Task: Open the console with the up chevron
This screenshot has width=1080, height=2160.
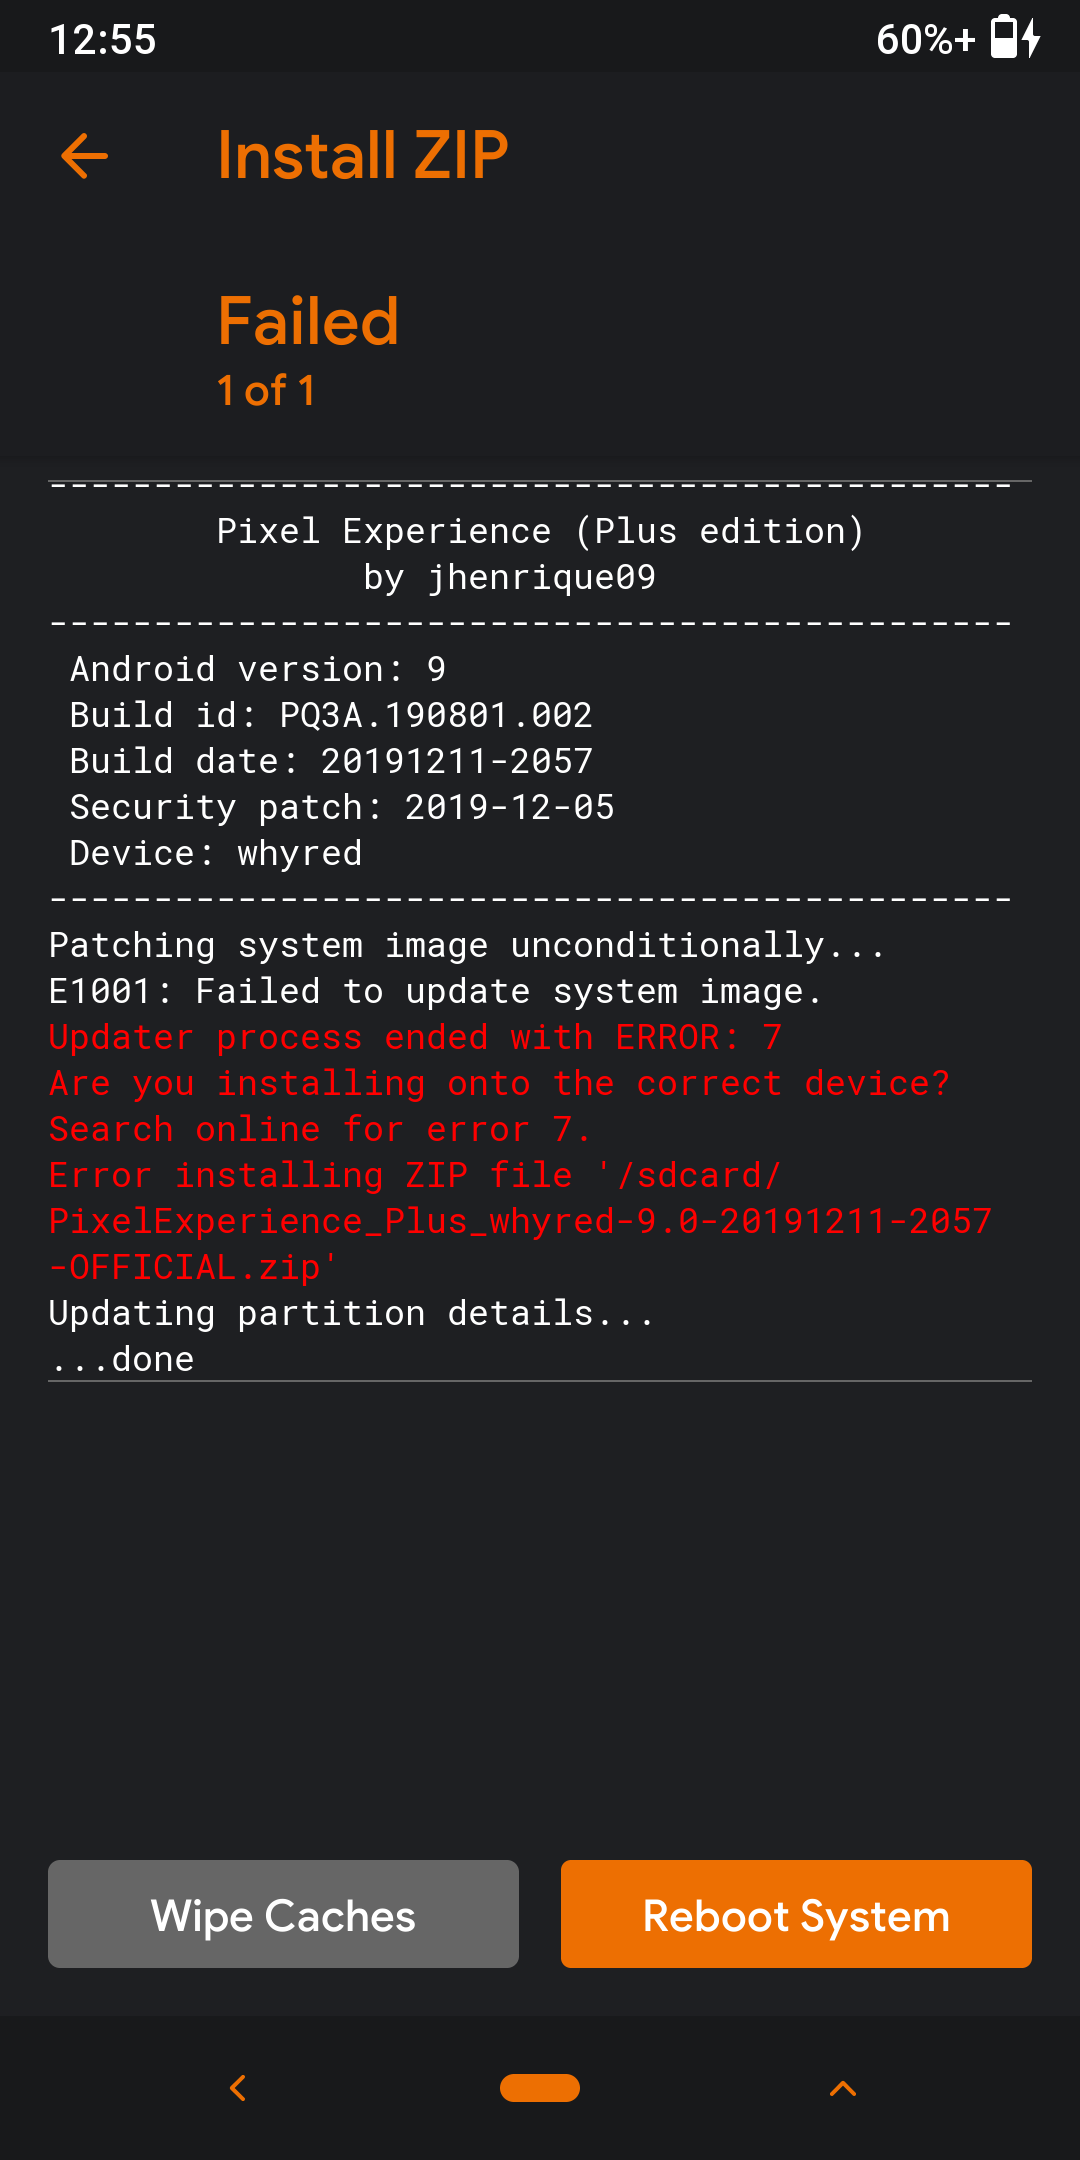Action: pos(843,2088)
